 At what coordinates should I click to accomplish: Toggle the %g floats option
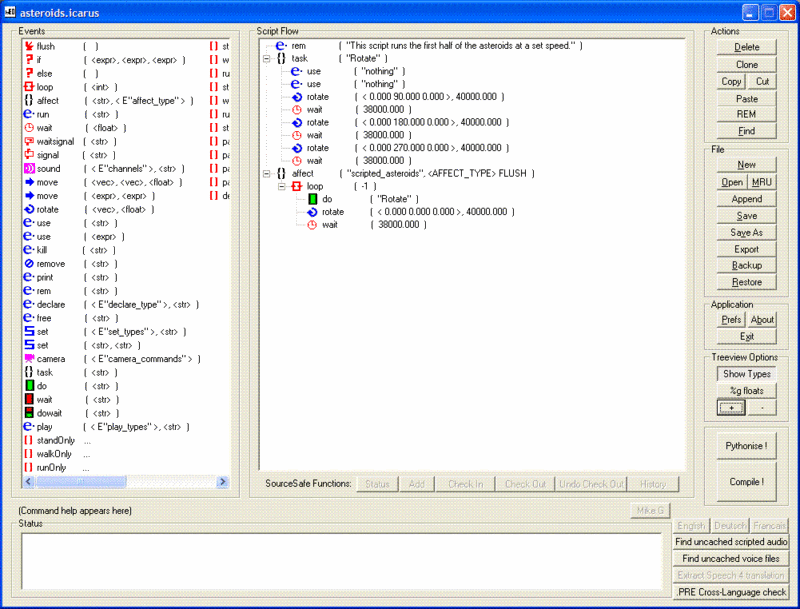pyautogui.click(x=747, y=391)
